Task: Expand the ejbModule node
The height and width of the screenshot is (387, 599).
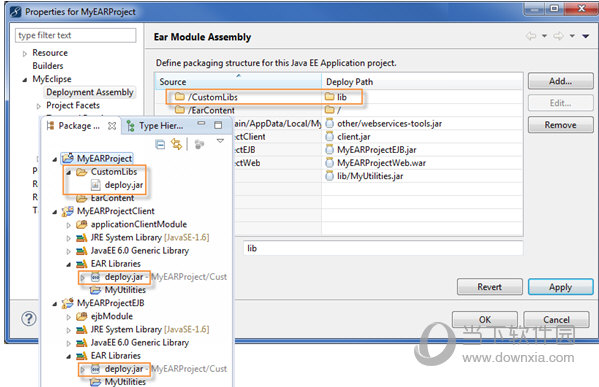Action: click(x=69, y=317)
